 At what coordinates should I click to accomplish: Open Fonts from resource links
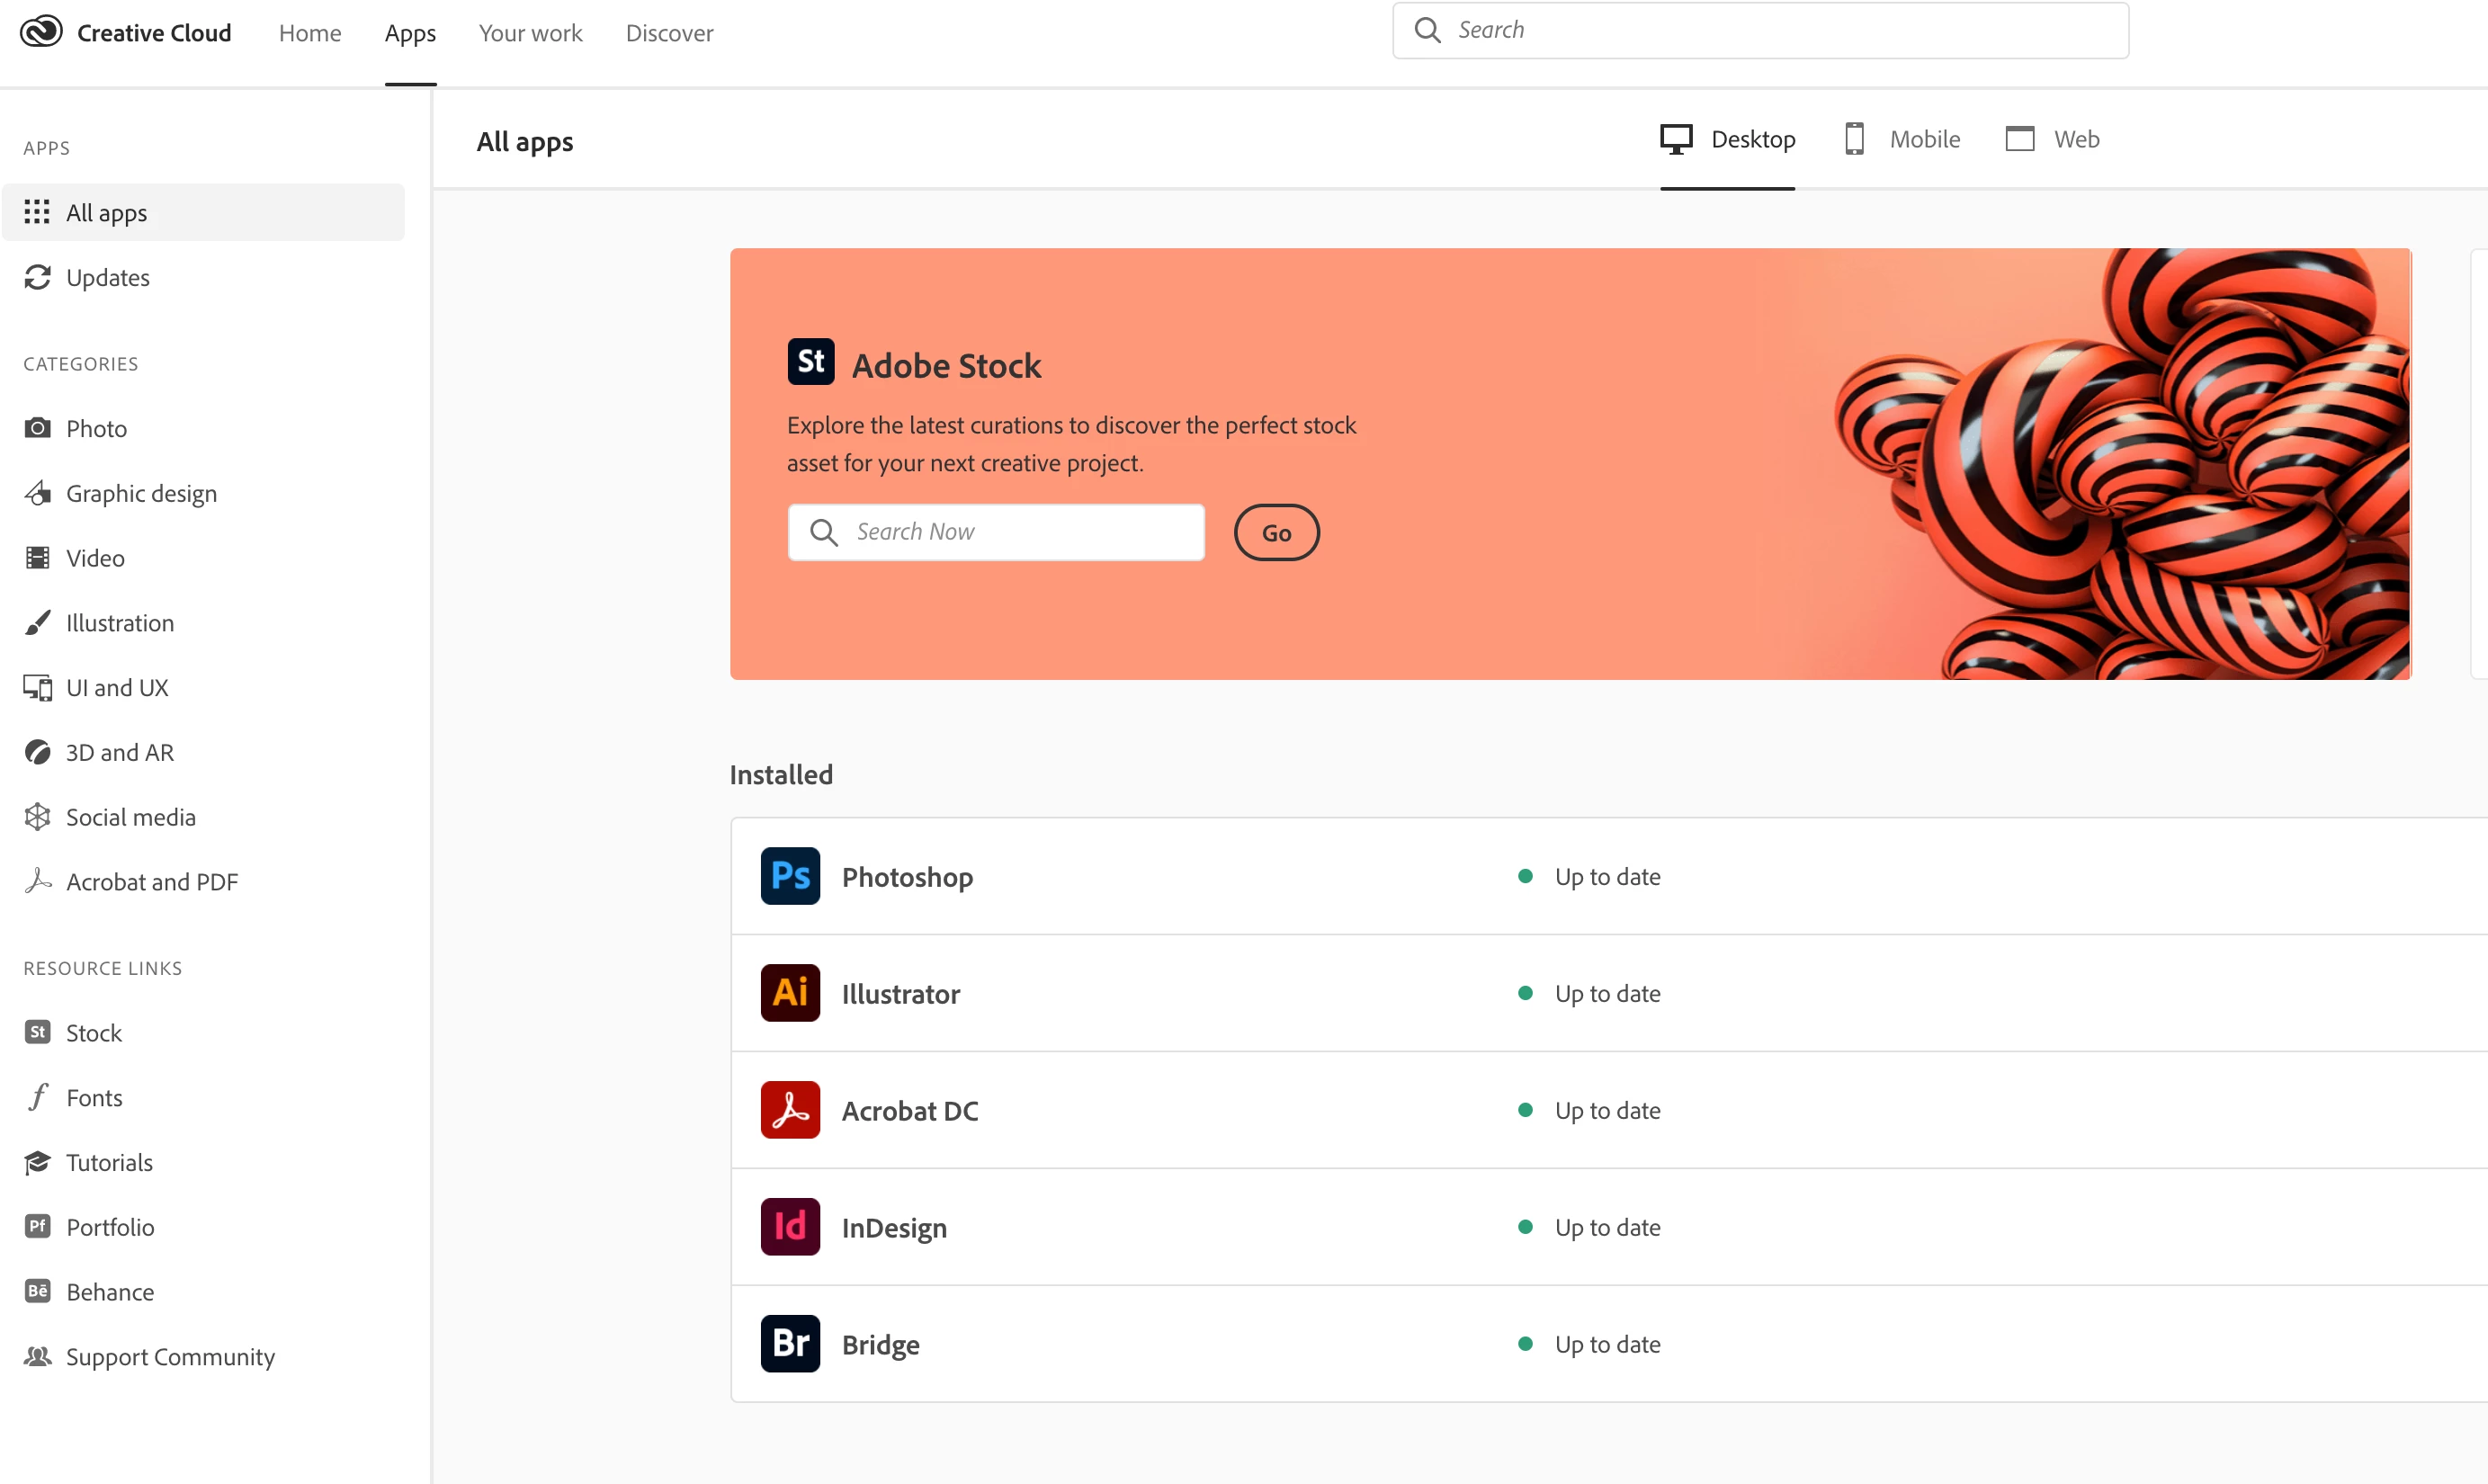click(x=94, y=1098)
